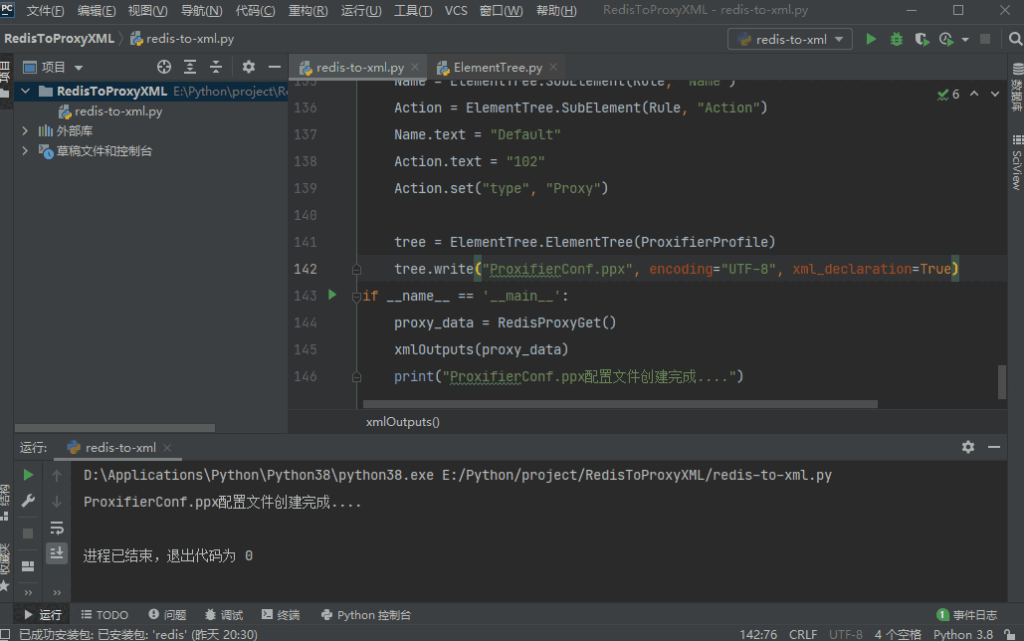Screen dimensions: 1024x641
Task: Collapse all in project panel
Action: 216,67
